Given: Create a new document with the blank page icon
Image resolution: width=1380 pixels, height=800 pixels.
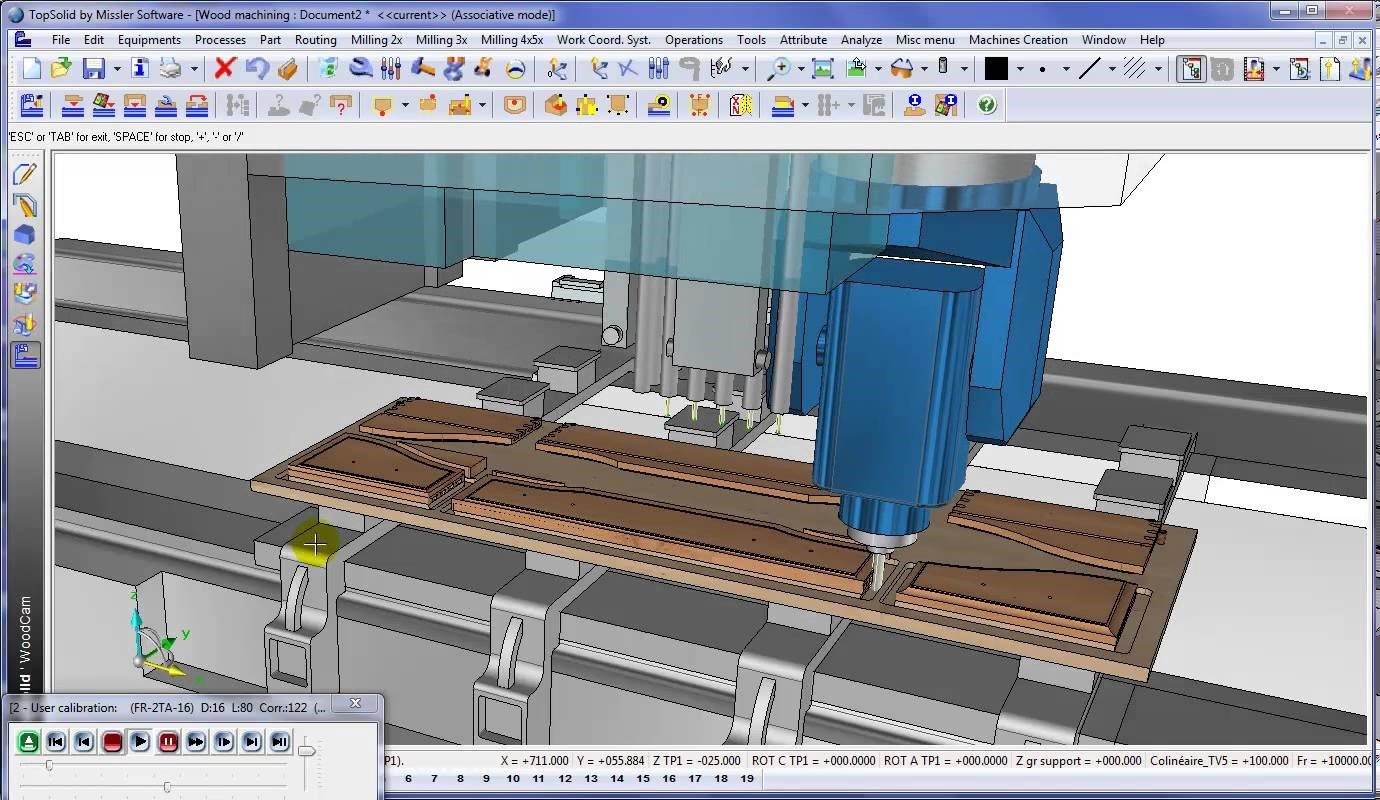Looking at the screenshot, I should (x=32, y=69).
